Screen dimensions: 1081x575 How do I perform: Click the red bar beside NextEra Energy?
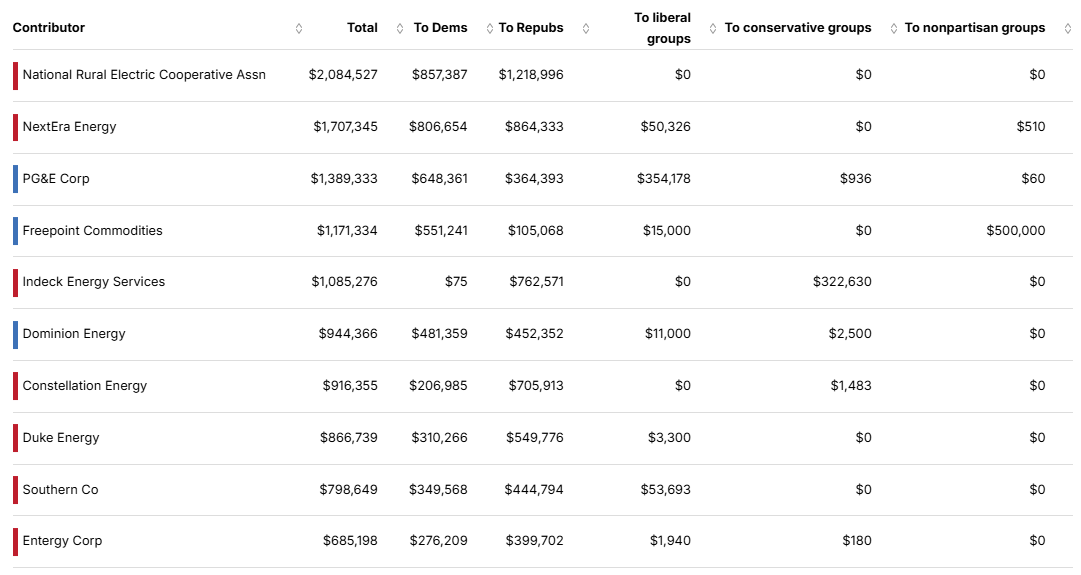coord(15,127)
